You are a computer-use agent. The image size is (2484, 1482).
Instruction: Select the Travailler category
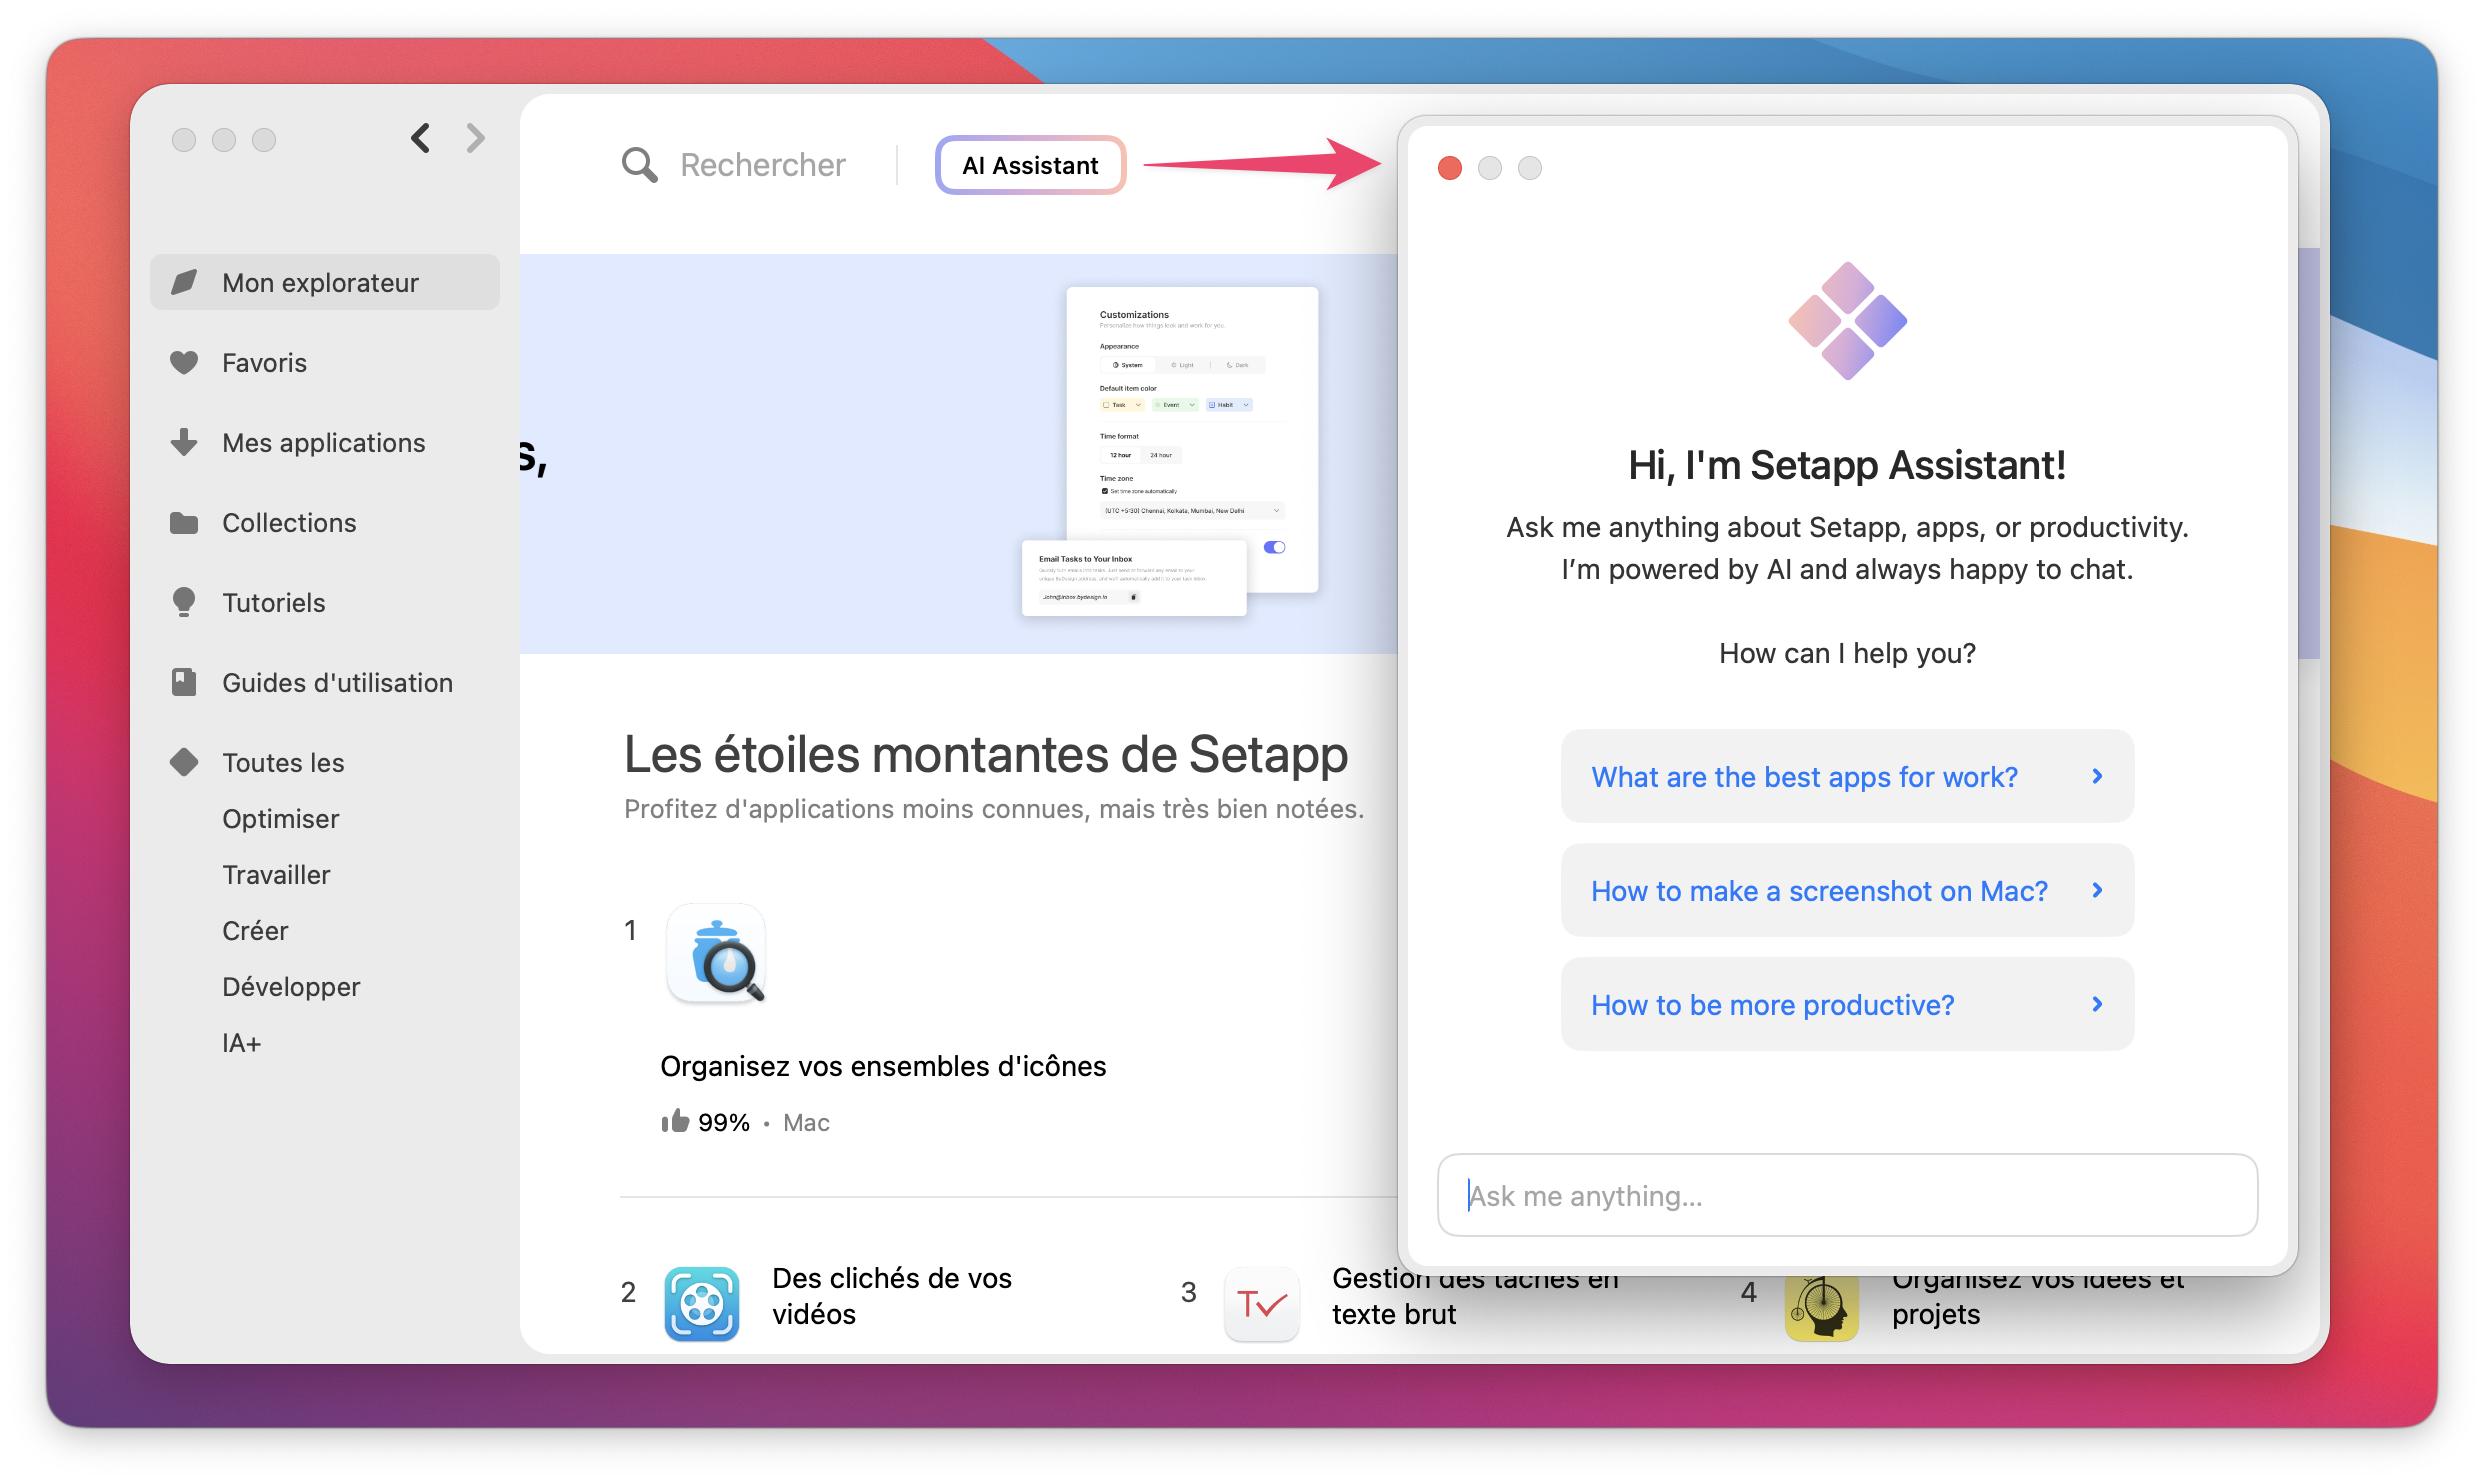click(x=276, y=875)
